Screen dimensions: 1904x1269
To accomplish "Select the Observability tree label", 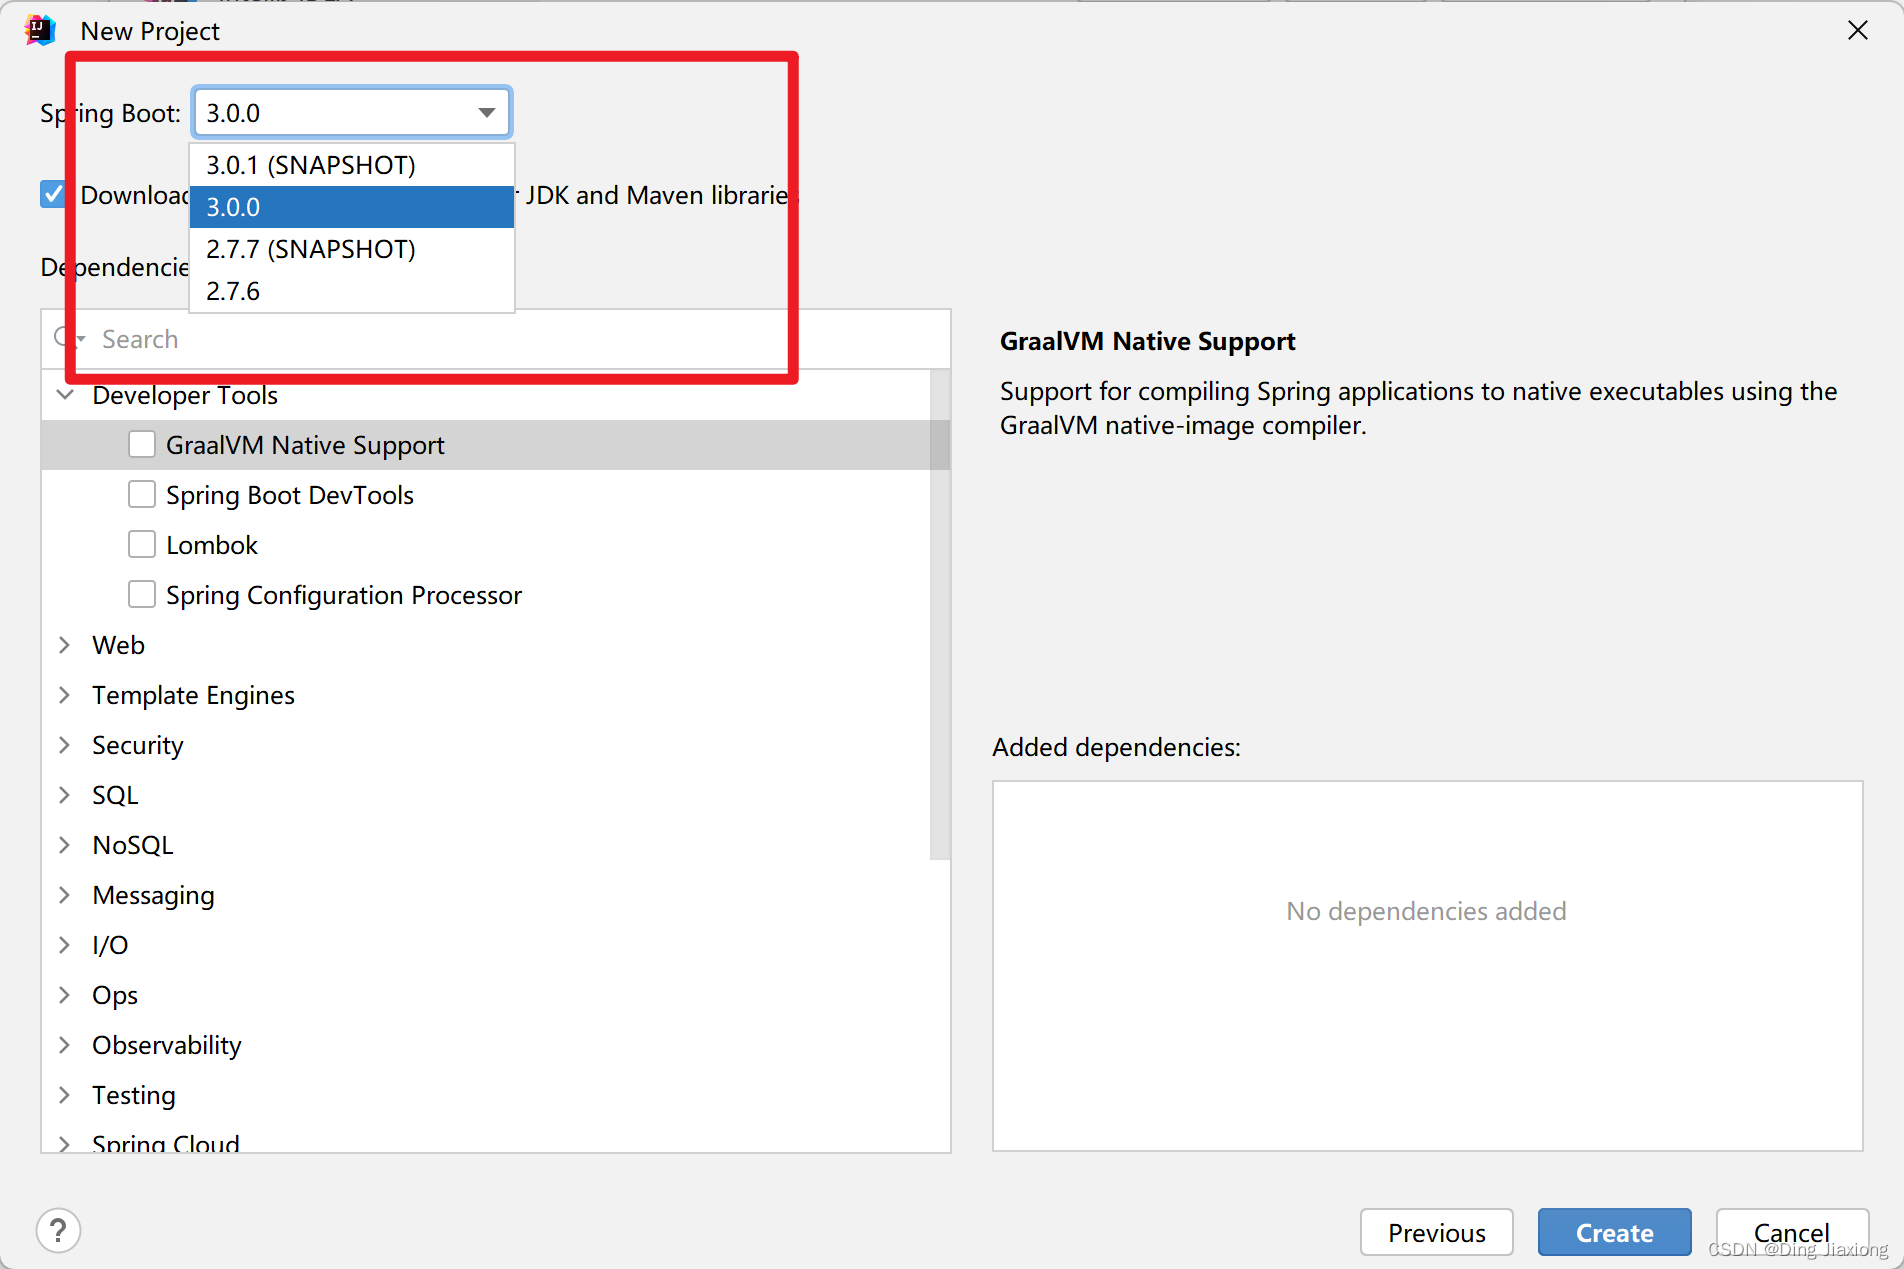I will point(167,1045).
